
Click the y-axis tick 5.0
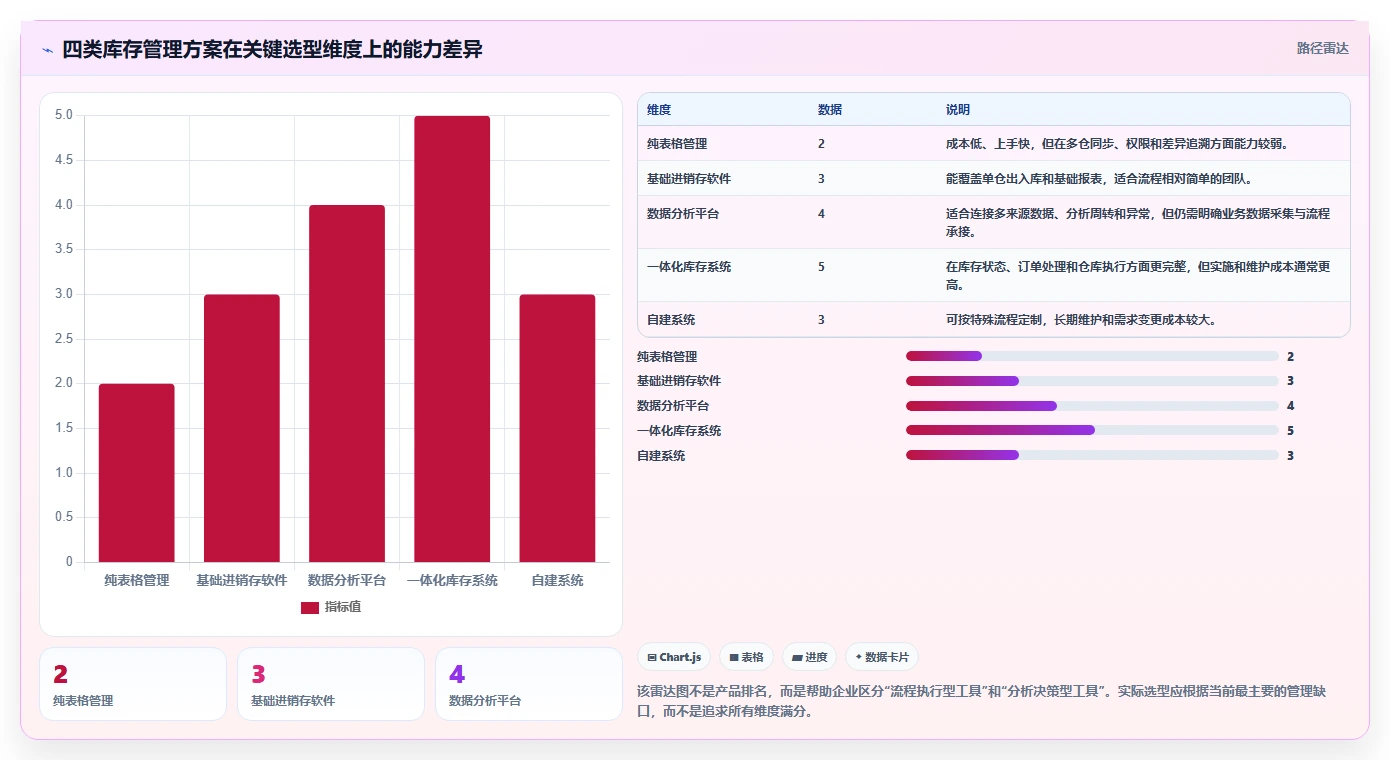[x=63, y=115]
